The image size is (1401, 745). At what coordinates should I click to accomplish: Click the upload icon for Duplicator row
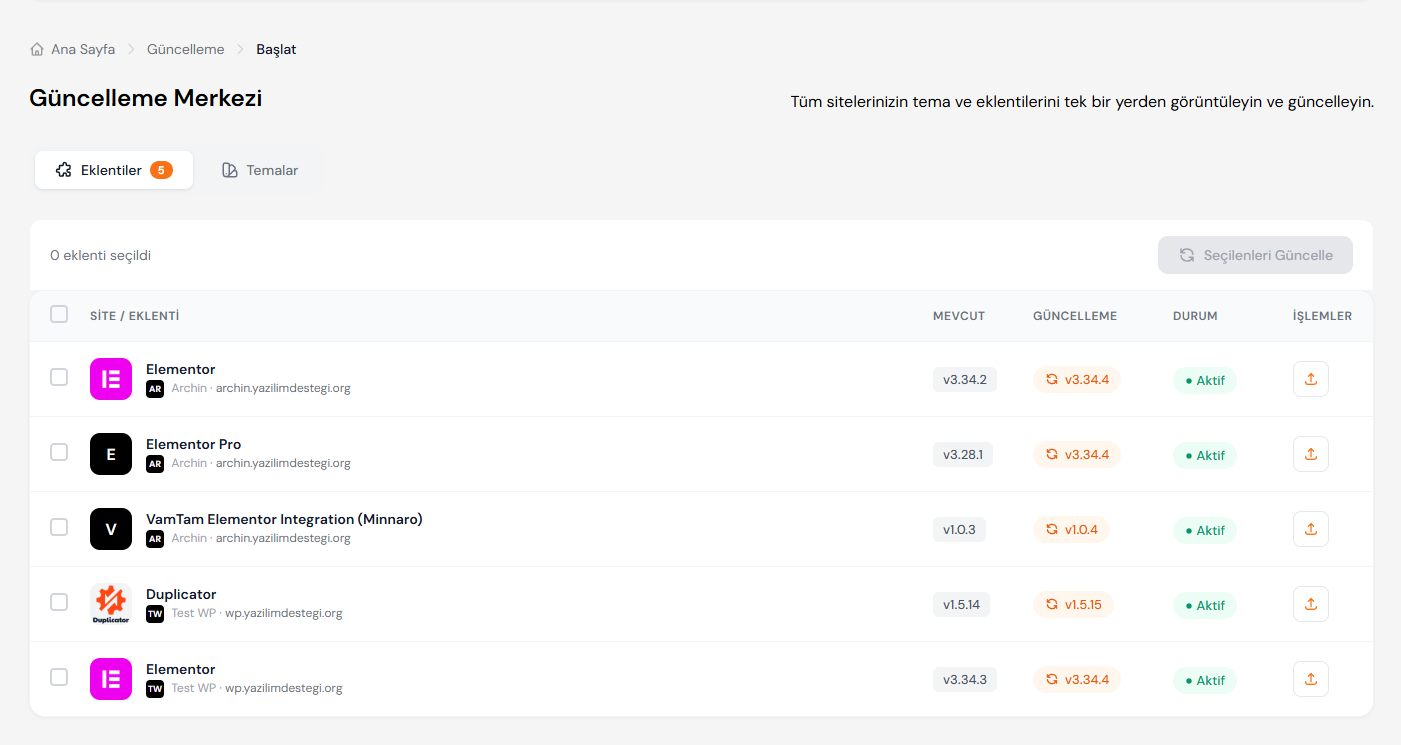coord(1310,604)
